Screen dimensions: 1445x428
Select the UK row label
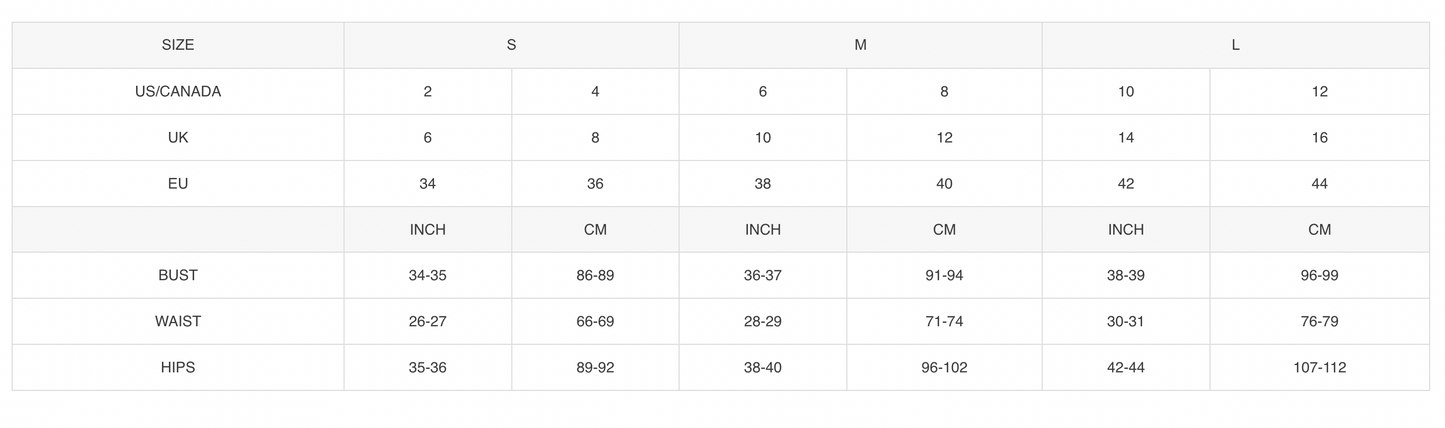point(178,137)
